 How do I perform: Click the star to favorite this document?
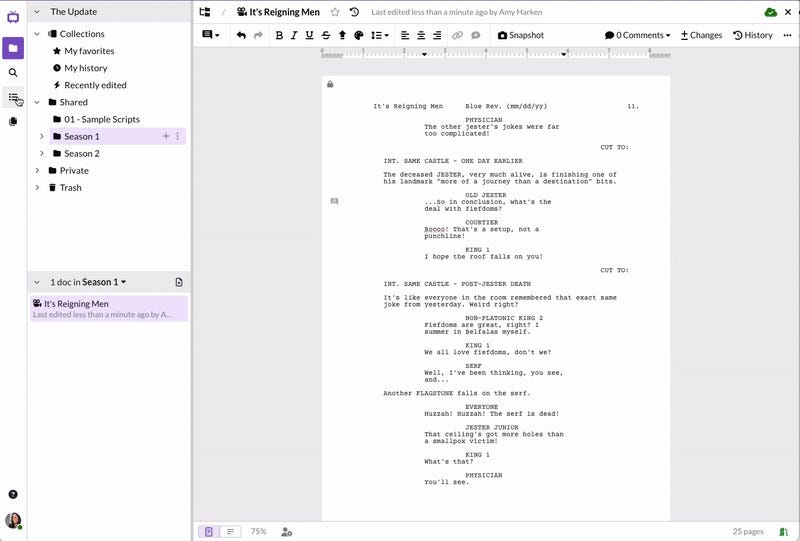point(335,12)
